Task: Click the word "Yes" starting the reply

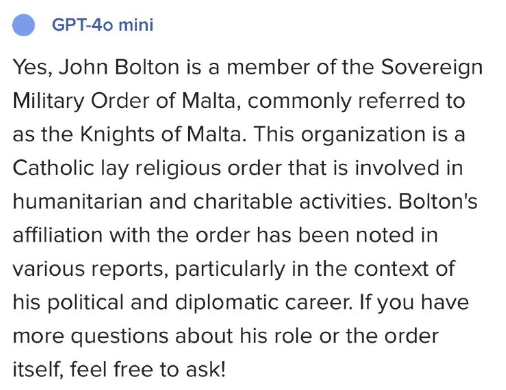Action: coord(32,68)
